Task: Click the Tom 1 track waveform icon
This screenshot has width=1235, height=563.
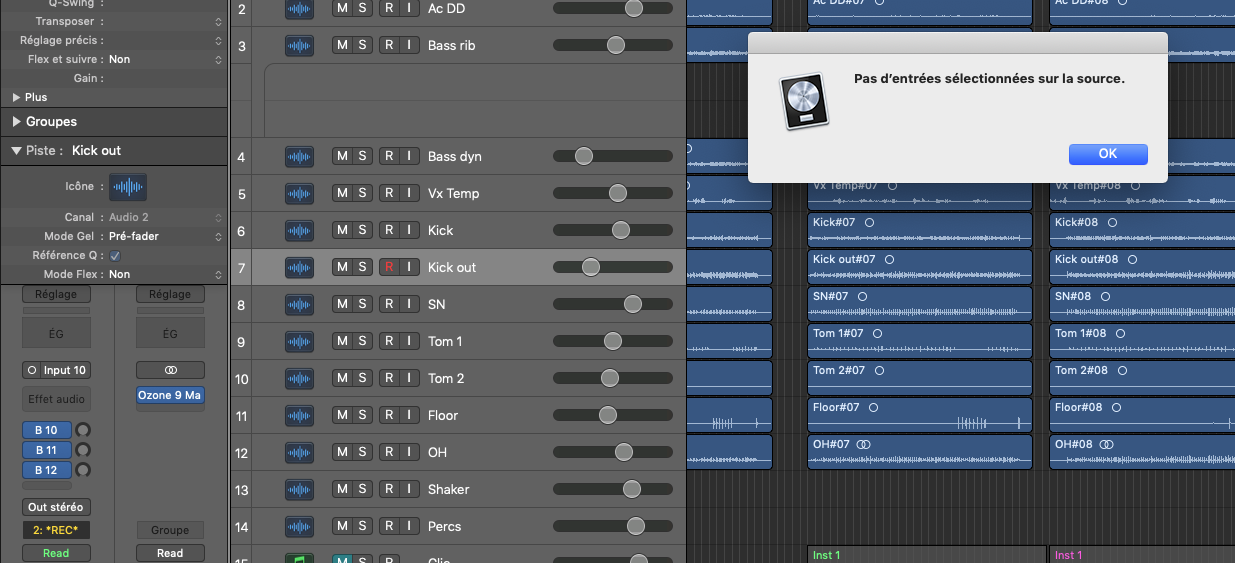Action: coord(299,341)
